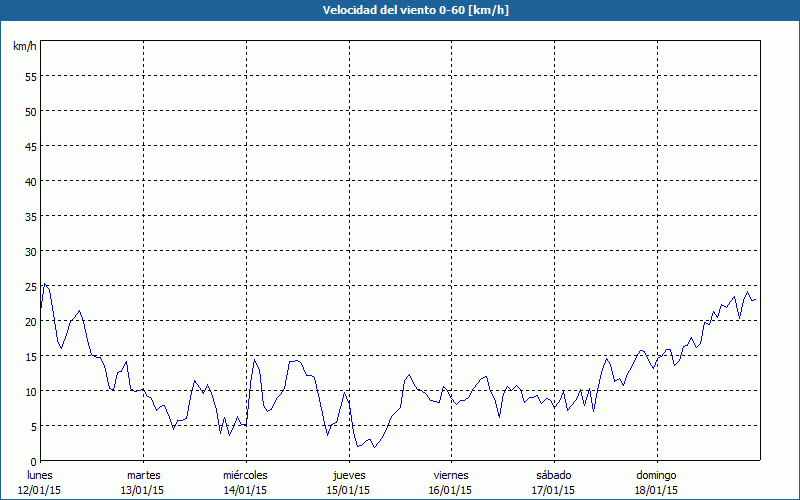Select the 'viernes' day label
Screen dimensions: 800x500
pyautogui.click(x=450, y=475)
